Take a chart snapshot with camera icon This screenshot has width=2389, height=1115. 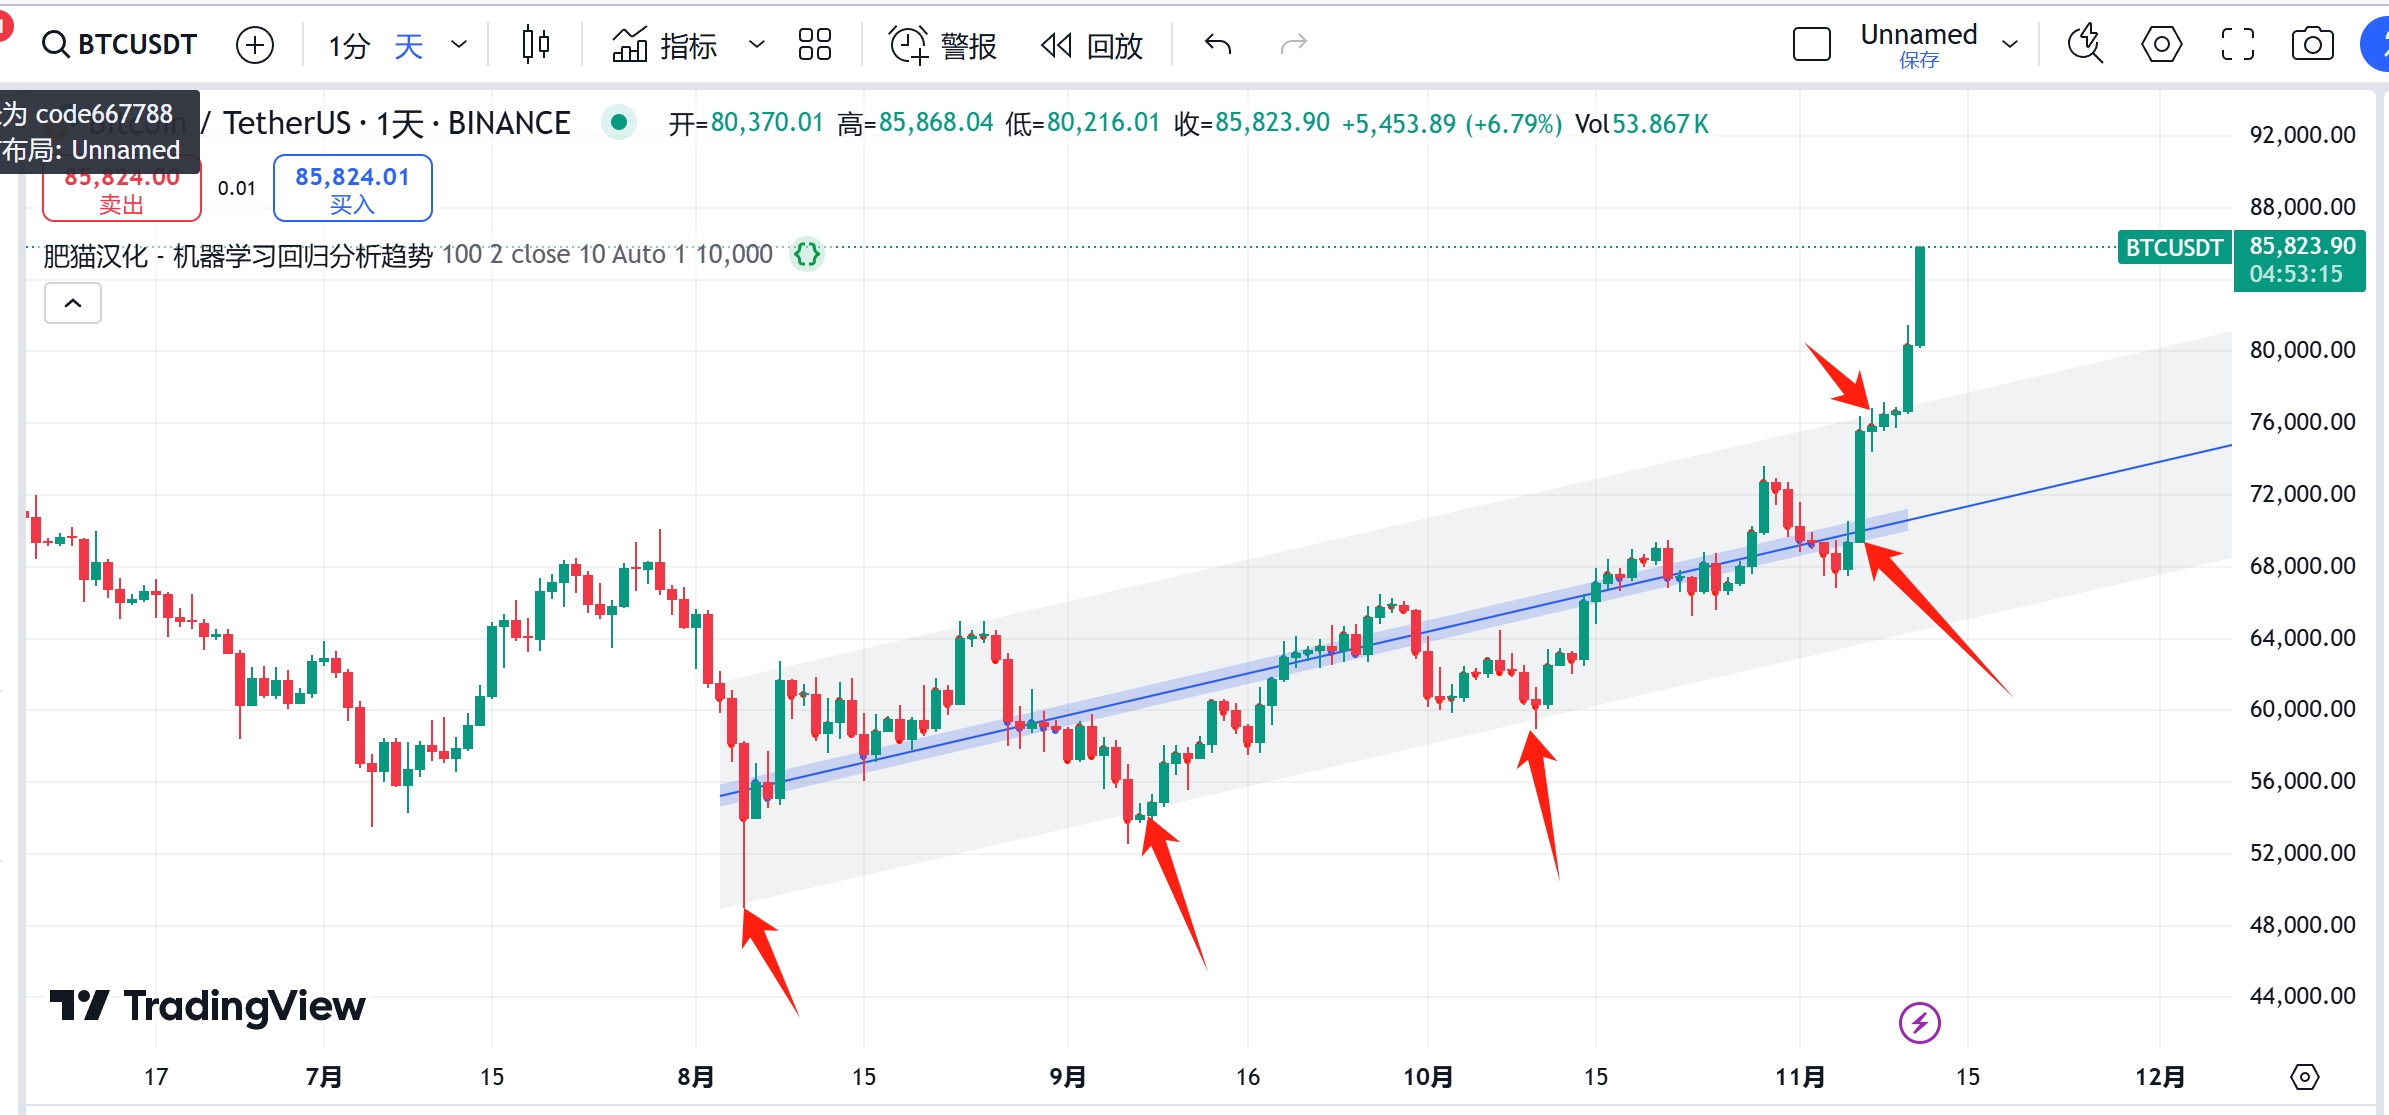point(2312,45)
